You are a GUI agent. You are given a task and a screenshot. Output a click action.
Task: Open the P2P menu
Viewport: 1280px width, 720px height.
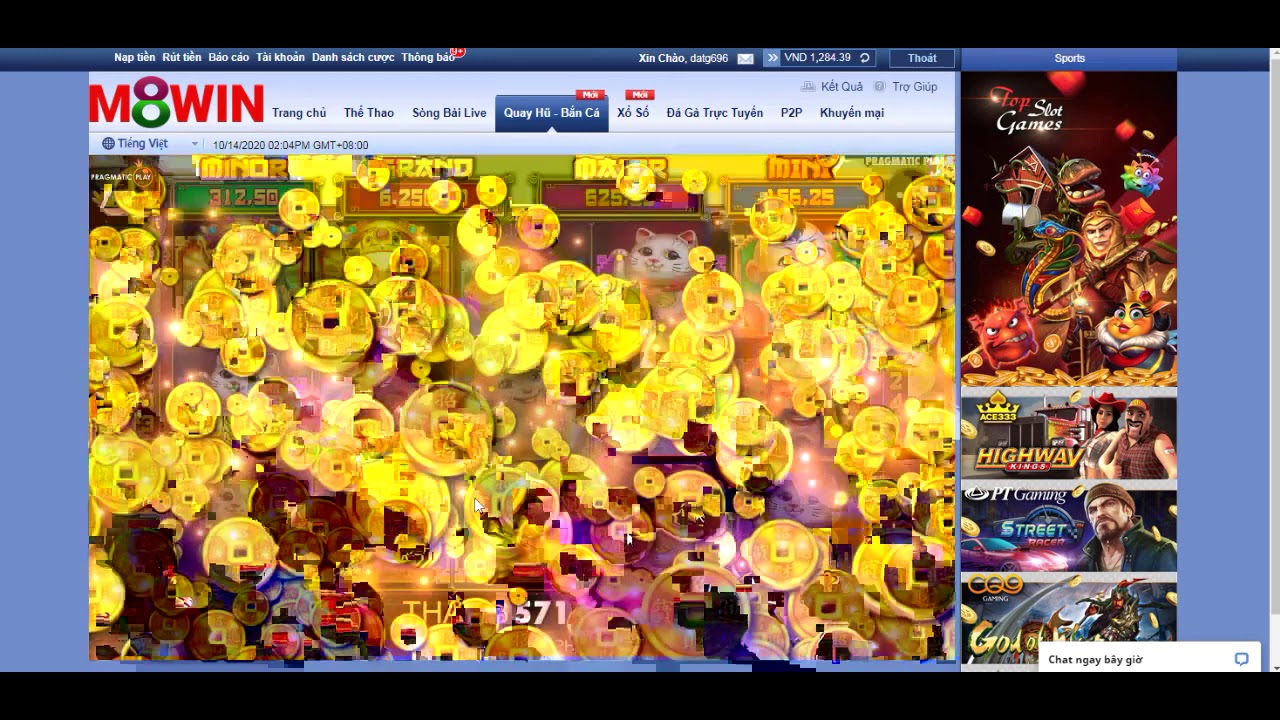pyautogui.click(x=791, y=113)
